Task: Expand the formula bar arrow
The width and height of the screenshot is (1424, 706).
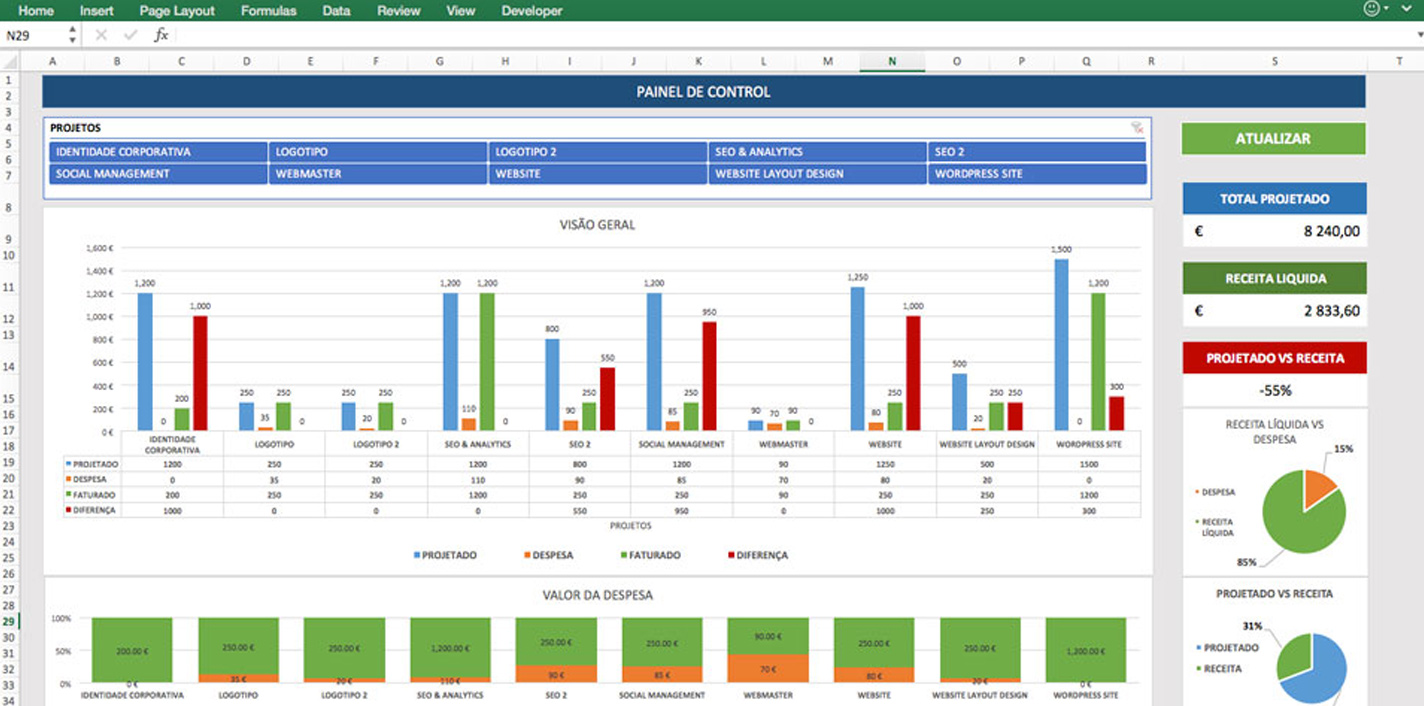Action: (x=1418, y=35)
